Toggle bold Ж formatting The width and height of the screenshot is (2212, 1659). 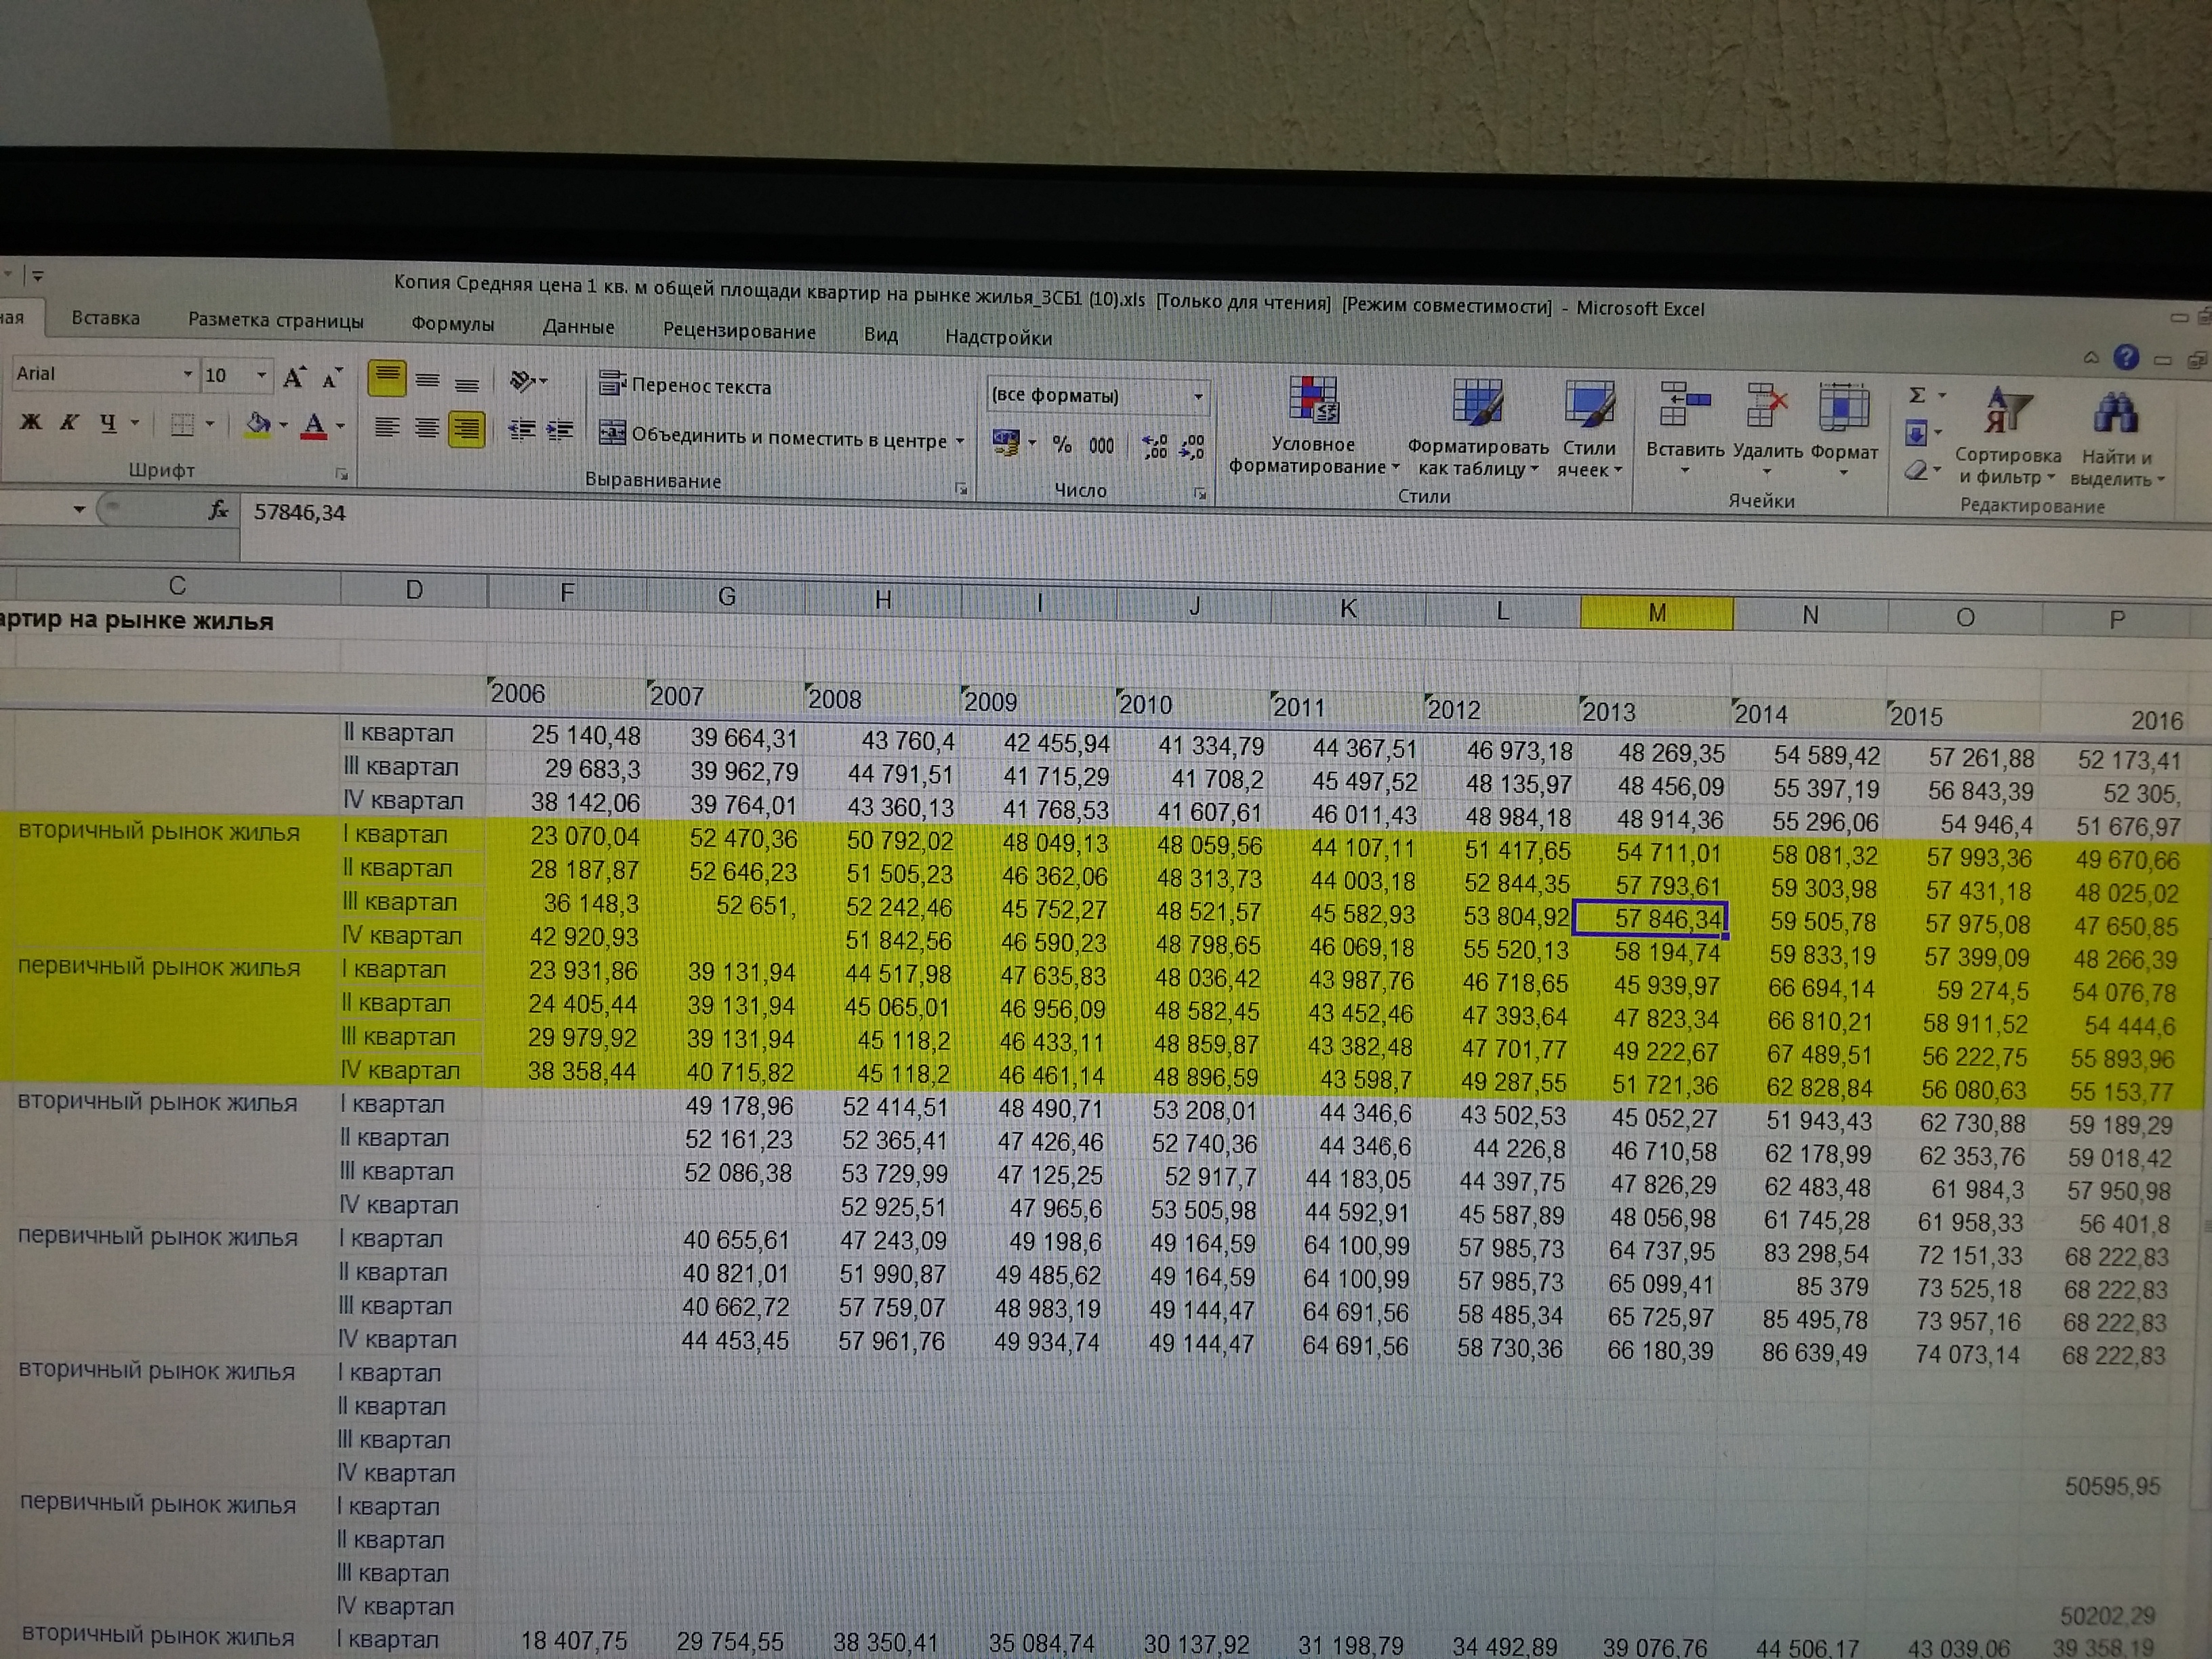coord(30,422)
